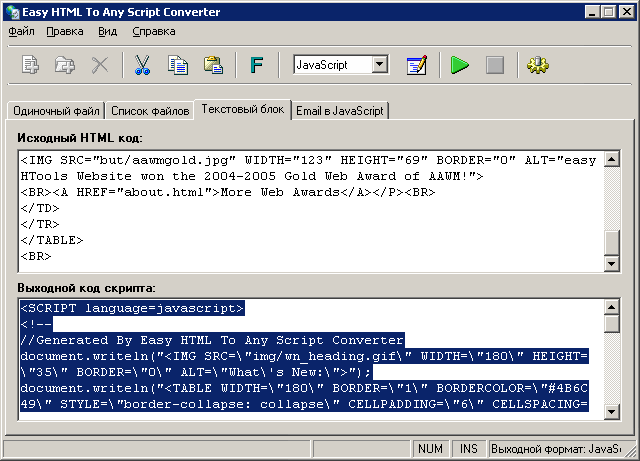Switch to the Одиночный файл tab
Image resolution: width=640 pixels, height=461 pixels.
coord(56,111)
